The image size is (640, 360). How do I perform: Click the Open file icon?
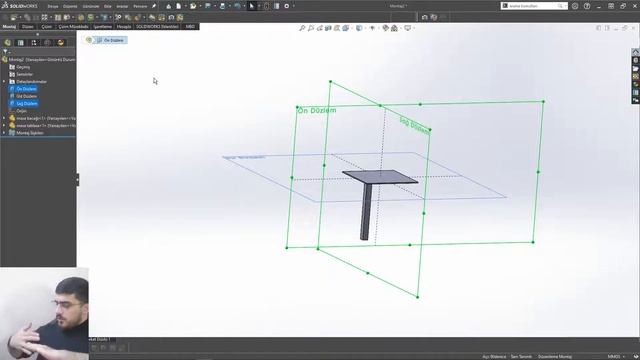coord(193,6)
